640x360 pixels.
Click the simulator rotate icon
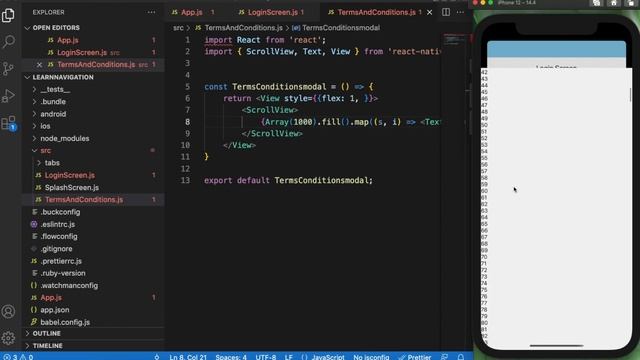pyautogui.click(x=631, y=3)
